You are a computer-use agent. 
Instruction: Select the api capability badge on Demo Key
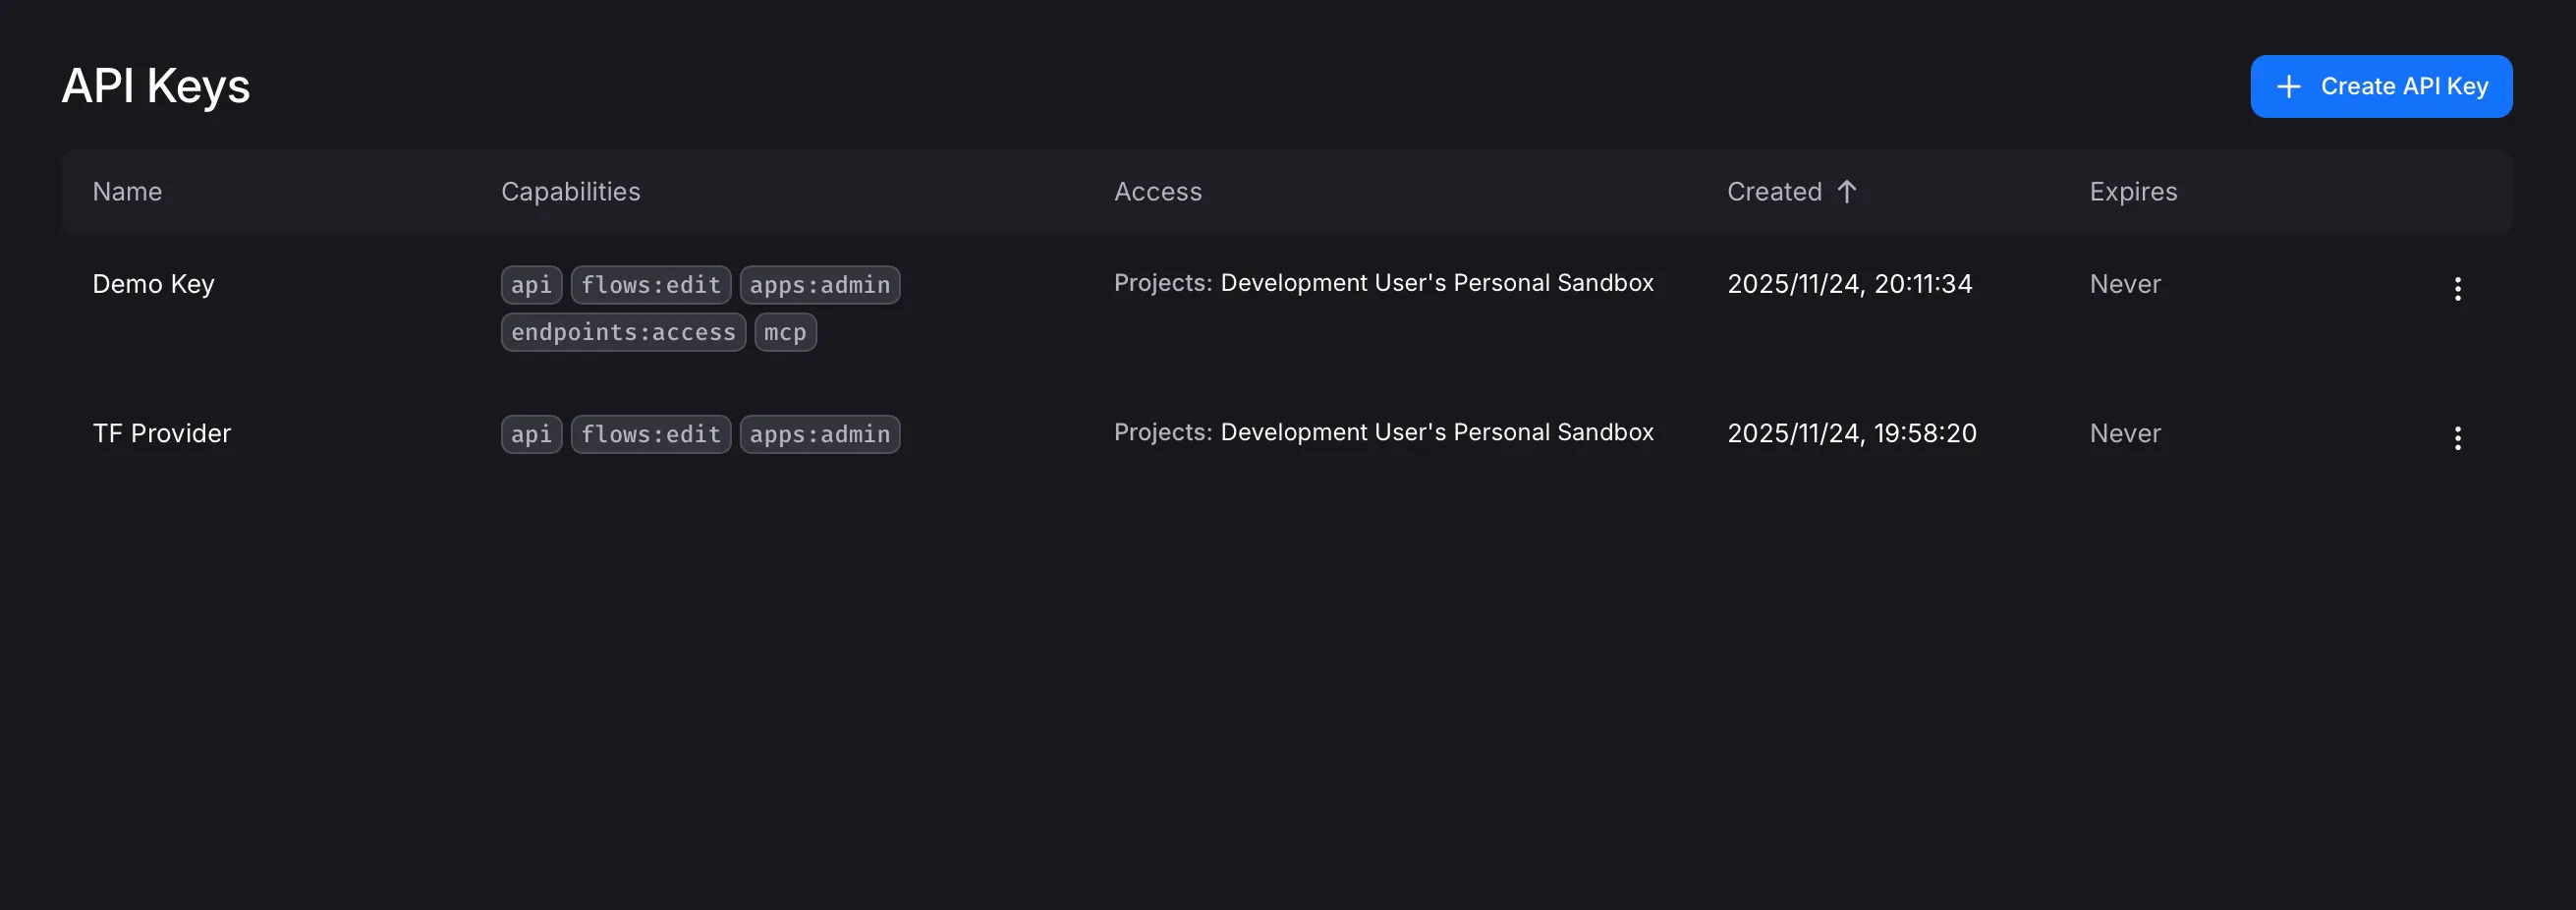click(531, 284)
